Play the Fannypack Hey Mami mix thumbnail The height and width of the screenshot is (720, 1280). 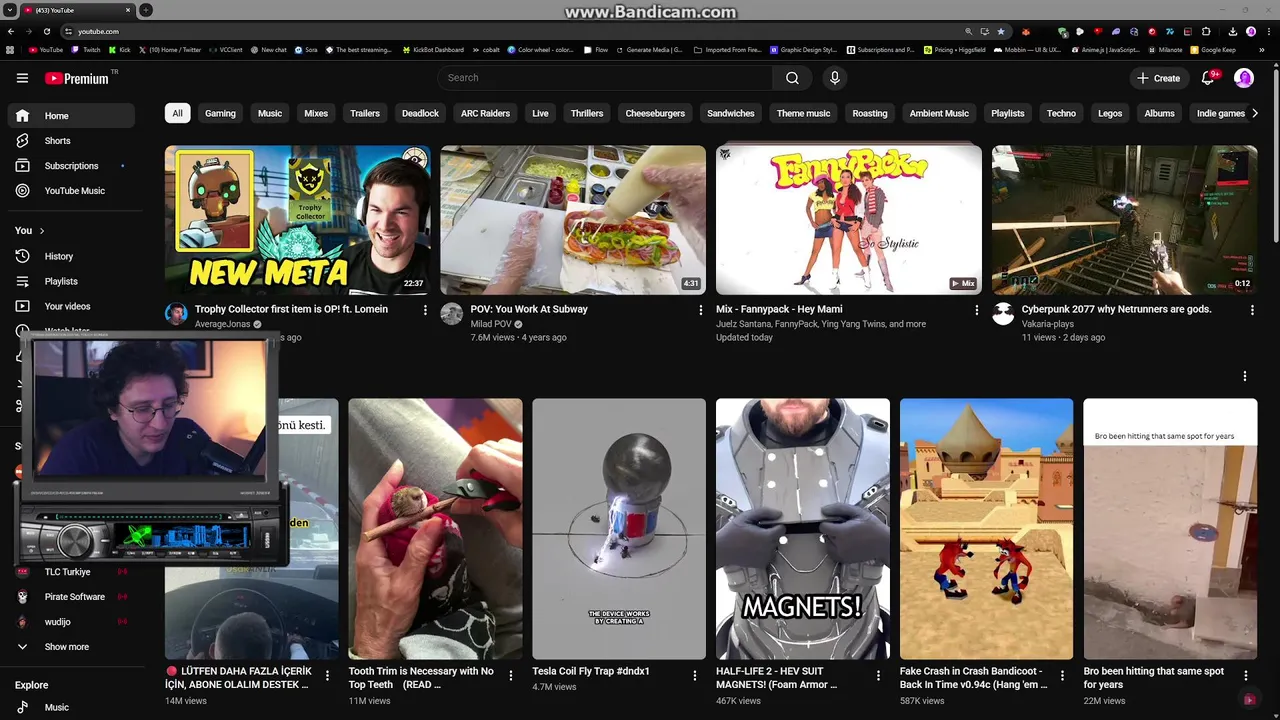click(x=849, y=220)
